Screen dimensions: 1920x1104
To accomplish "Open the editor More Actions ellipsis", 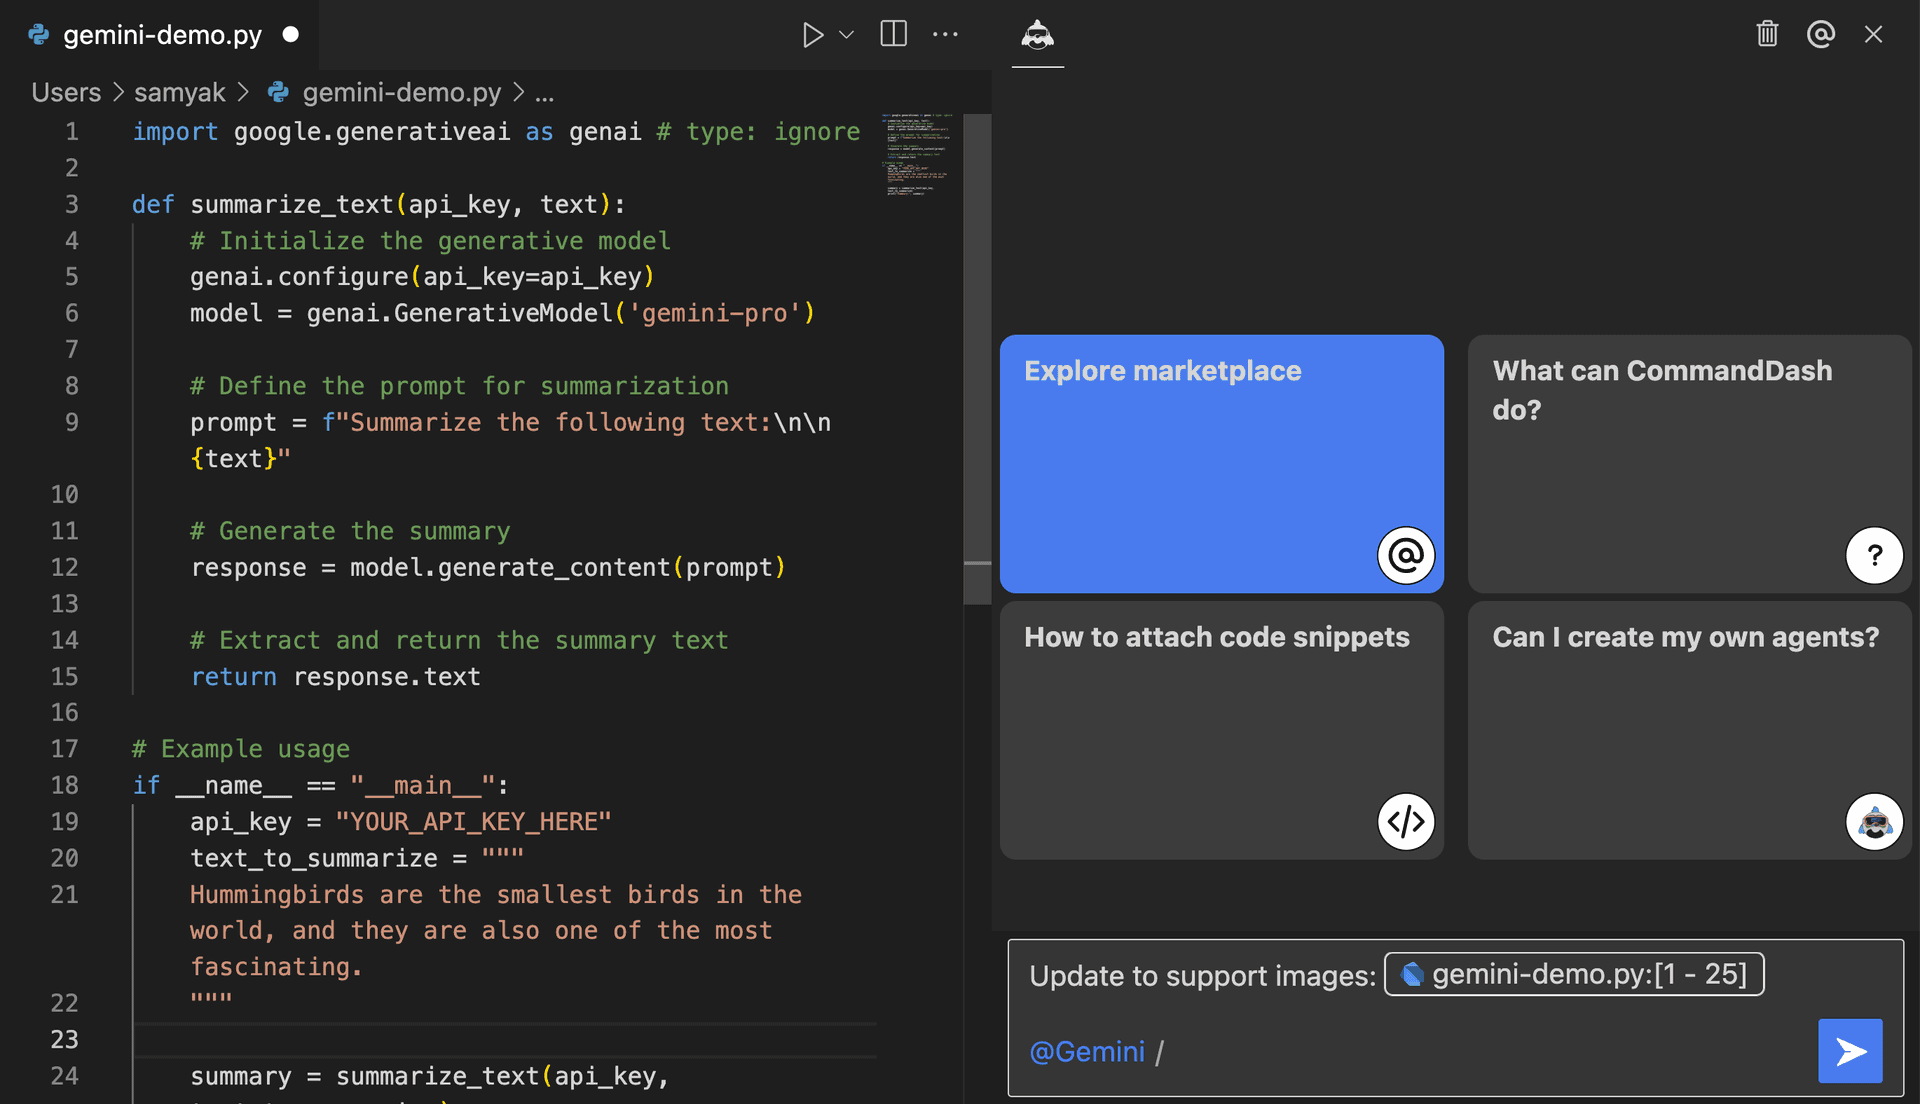I will click(x=945, y=34).
